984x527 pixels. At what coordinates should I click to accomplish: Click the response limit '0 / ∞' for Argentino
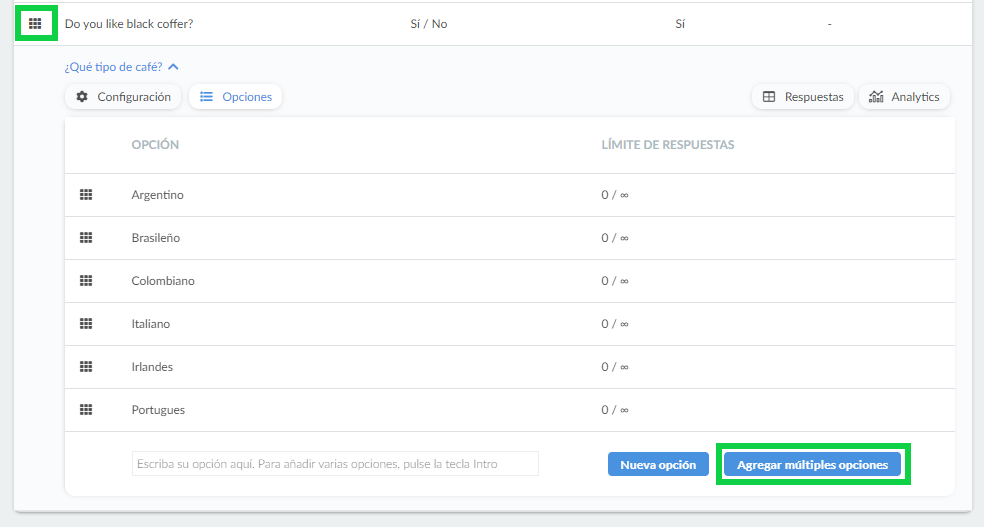pyautogui.click(x=615, y=194)
